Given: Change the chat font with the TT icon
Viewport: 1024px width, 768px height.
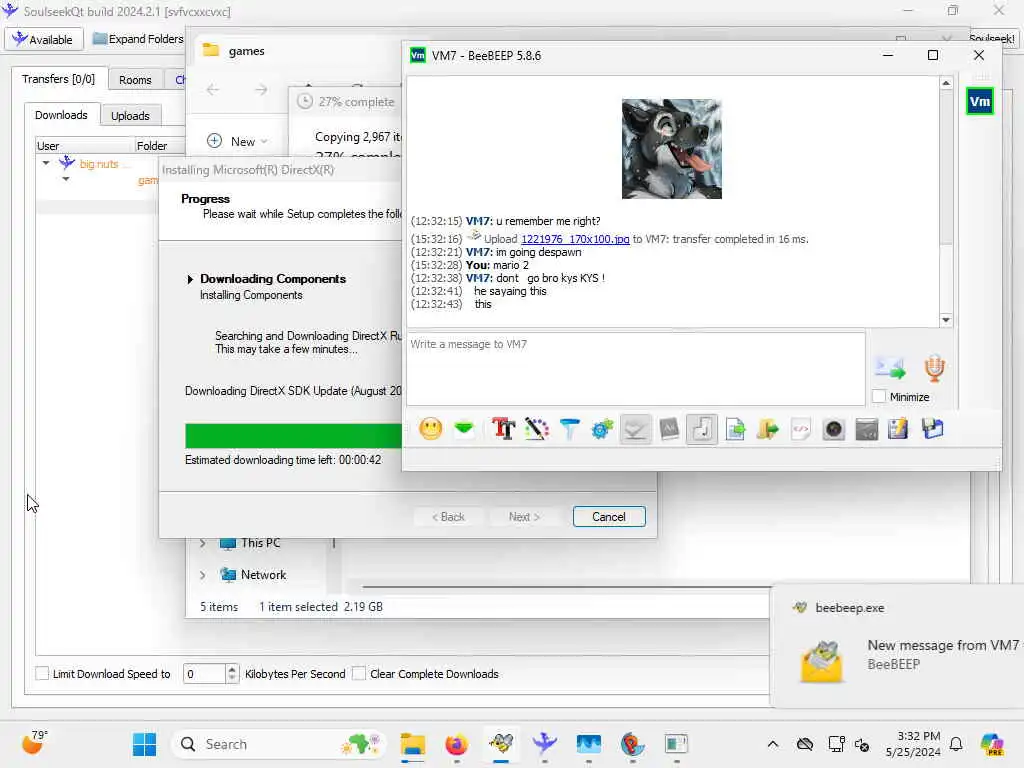Looking at the screenshot, I should [x=503, y=429].
